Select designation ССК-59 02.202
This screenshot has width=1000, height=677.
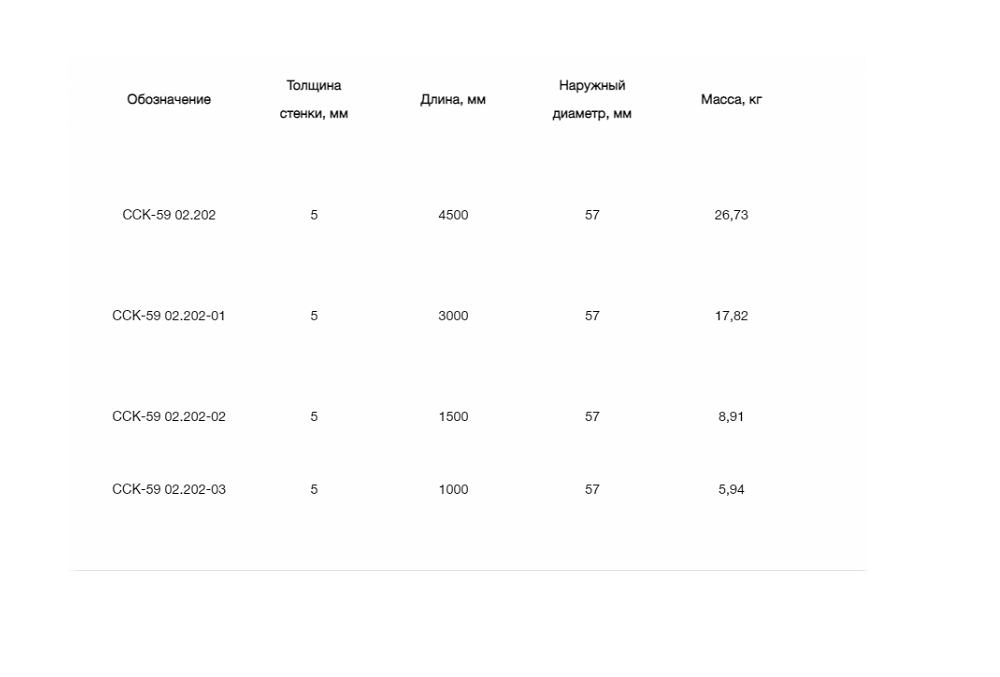[169, 215]
